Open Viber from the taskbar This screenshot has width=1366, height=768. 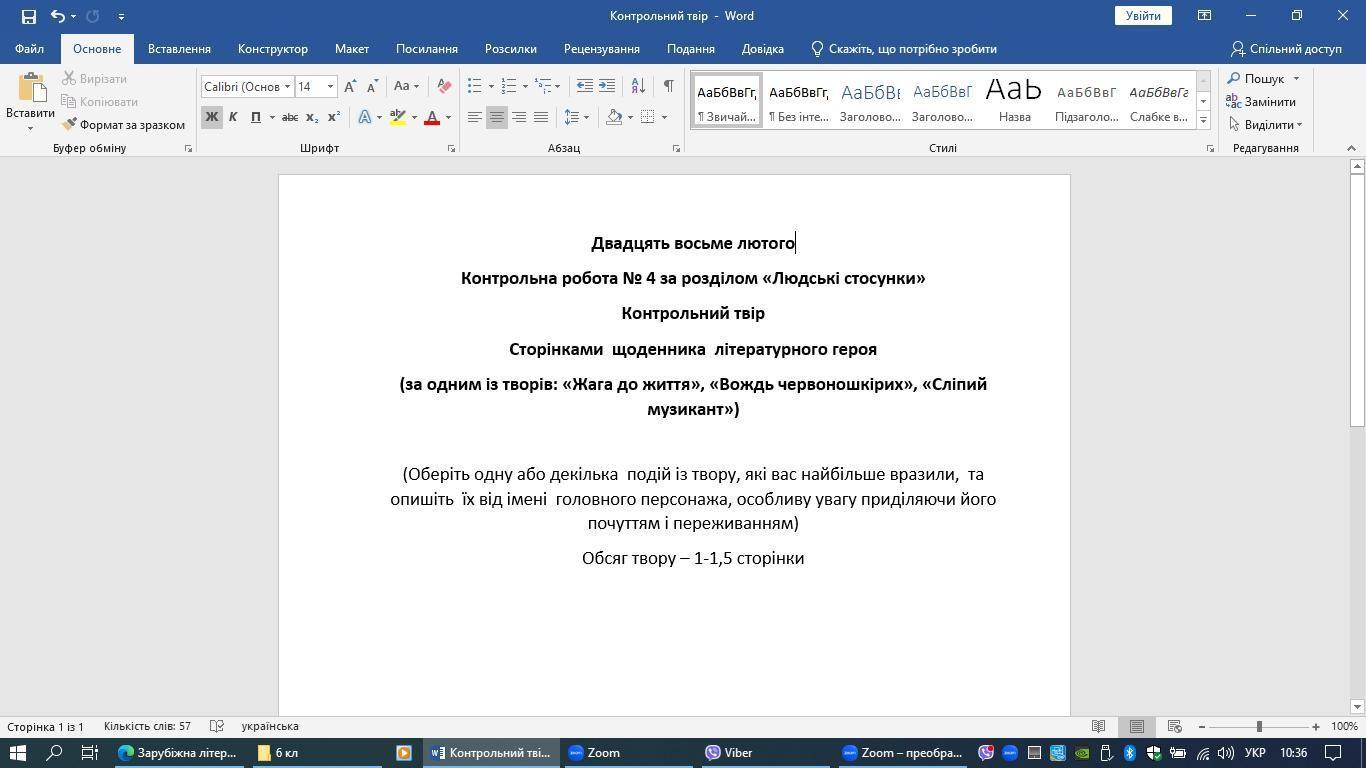(729, 753)
